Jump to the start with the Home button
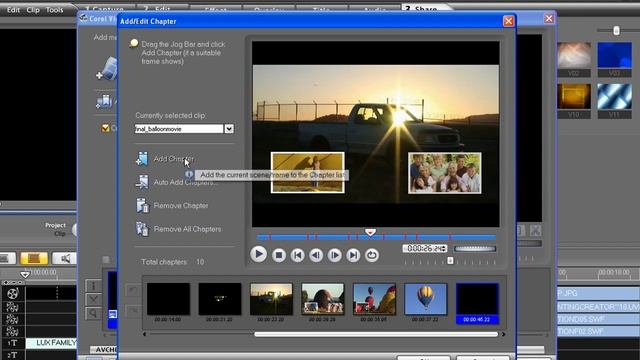The image size is (640, 360). coord(298,256)
